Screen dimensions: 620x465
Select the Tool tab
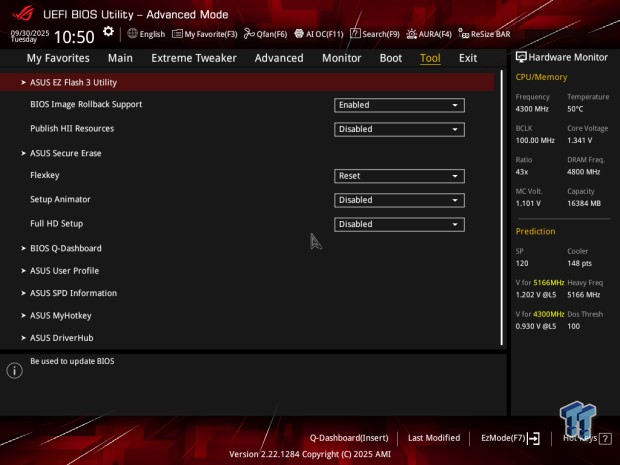point(430,58)
